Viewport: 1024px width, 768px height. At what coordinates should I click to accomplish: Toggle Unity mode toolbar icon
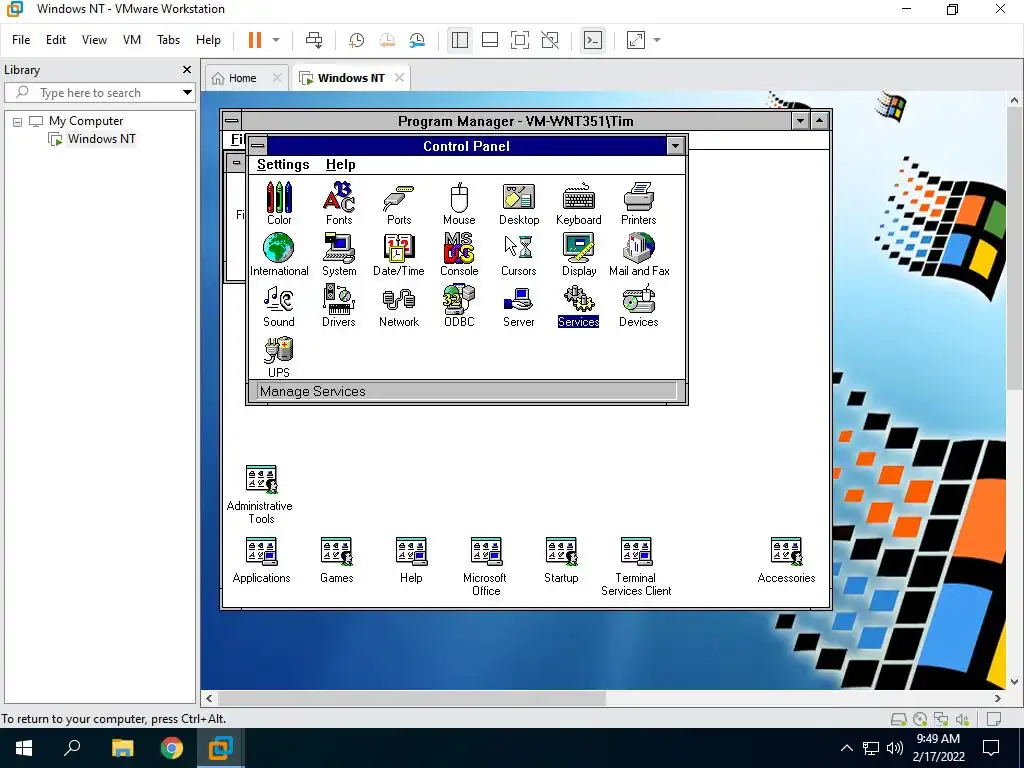550,40
